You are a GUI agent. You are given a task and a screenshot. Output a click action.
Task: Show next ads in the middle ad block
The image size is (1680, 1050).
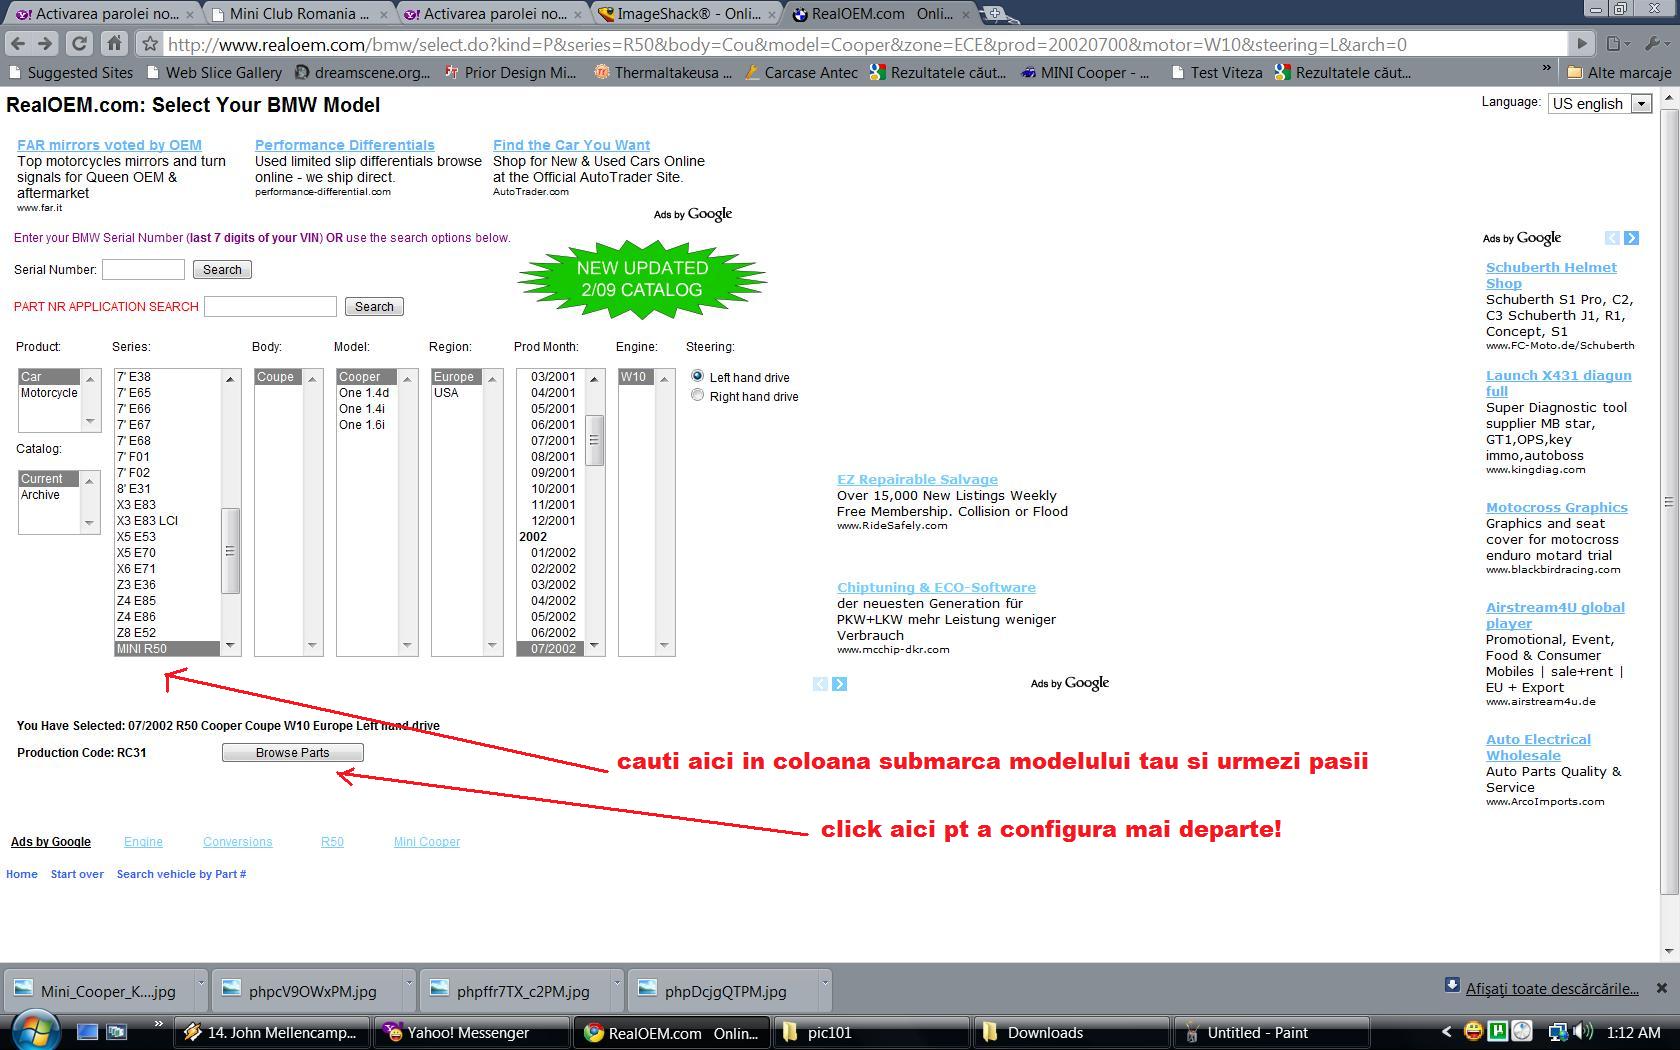click(x=839, y=684)
